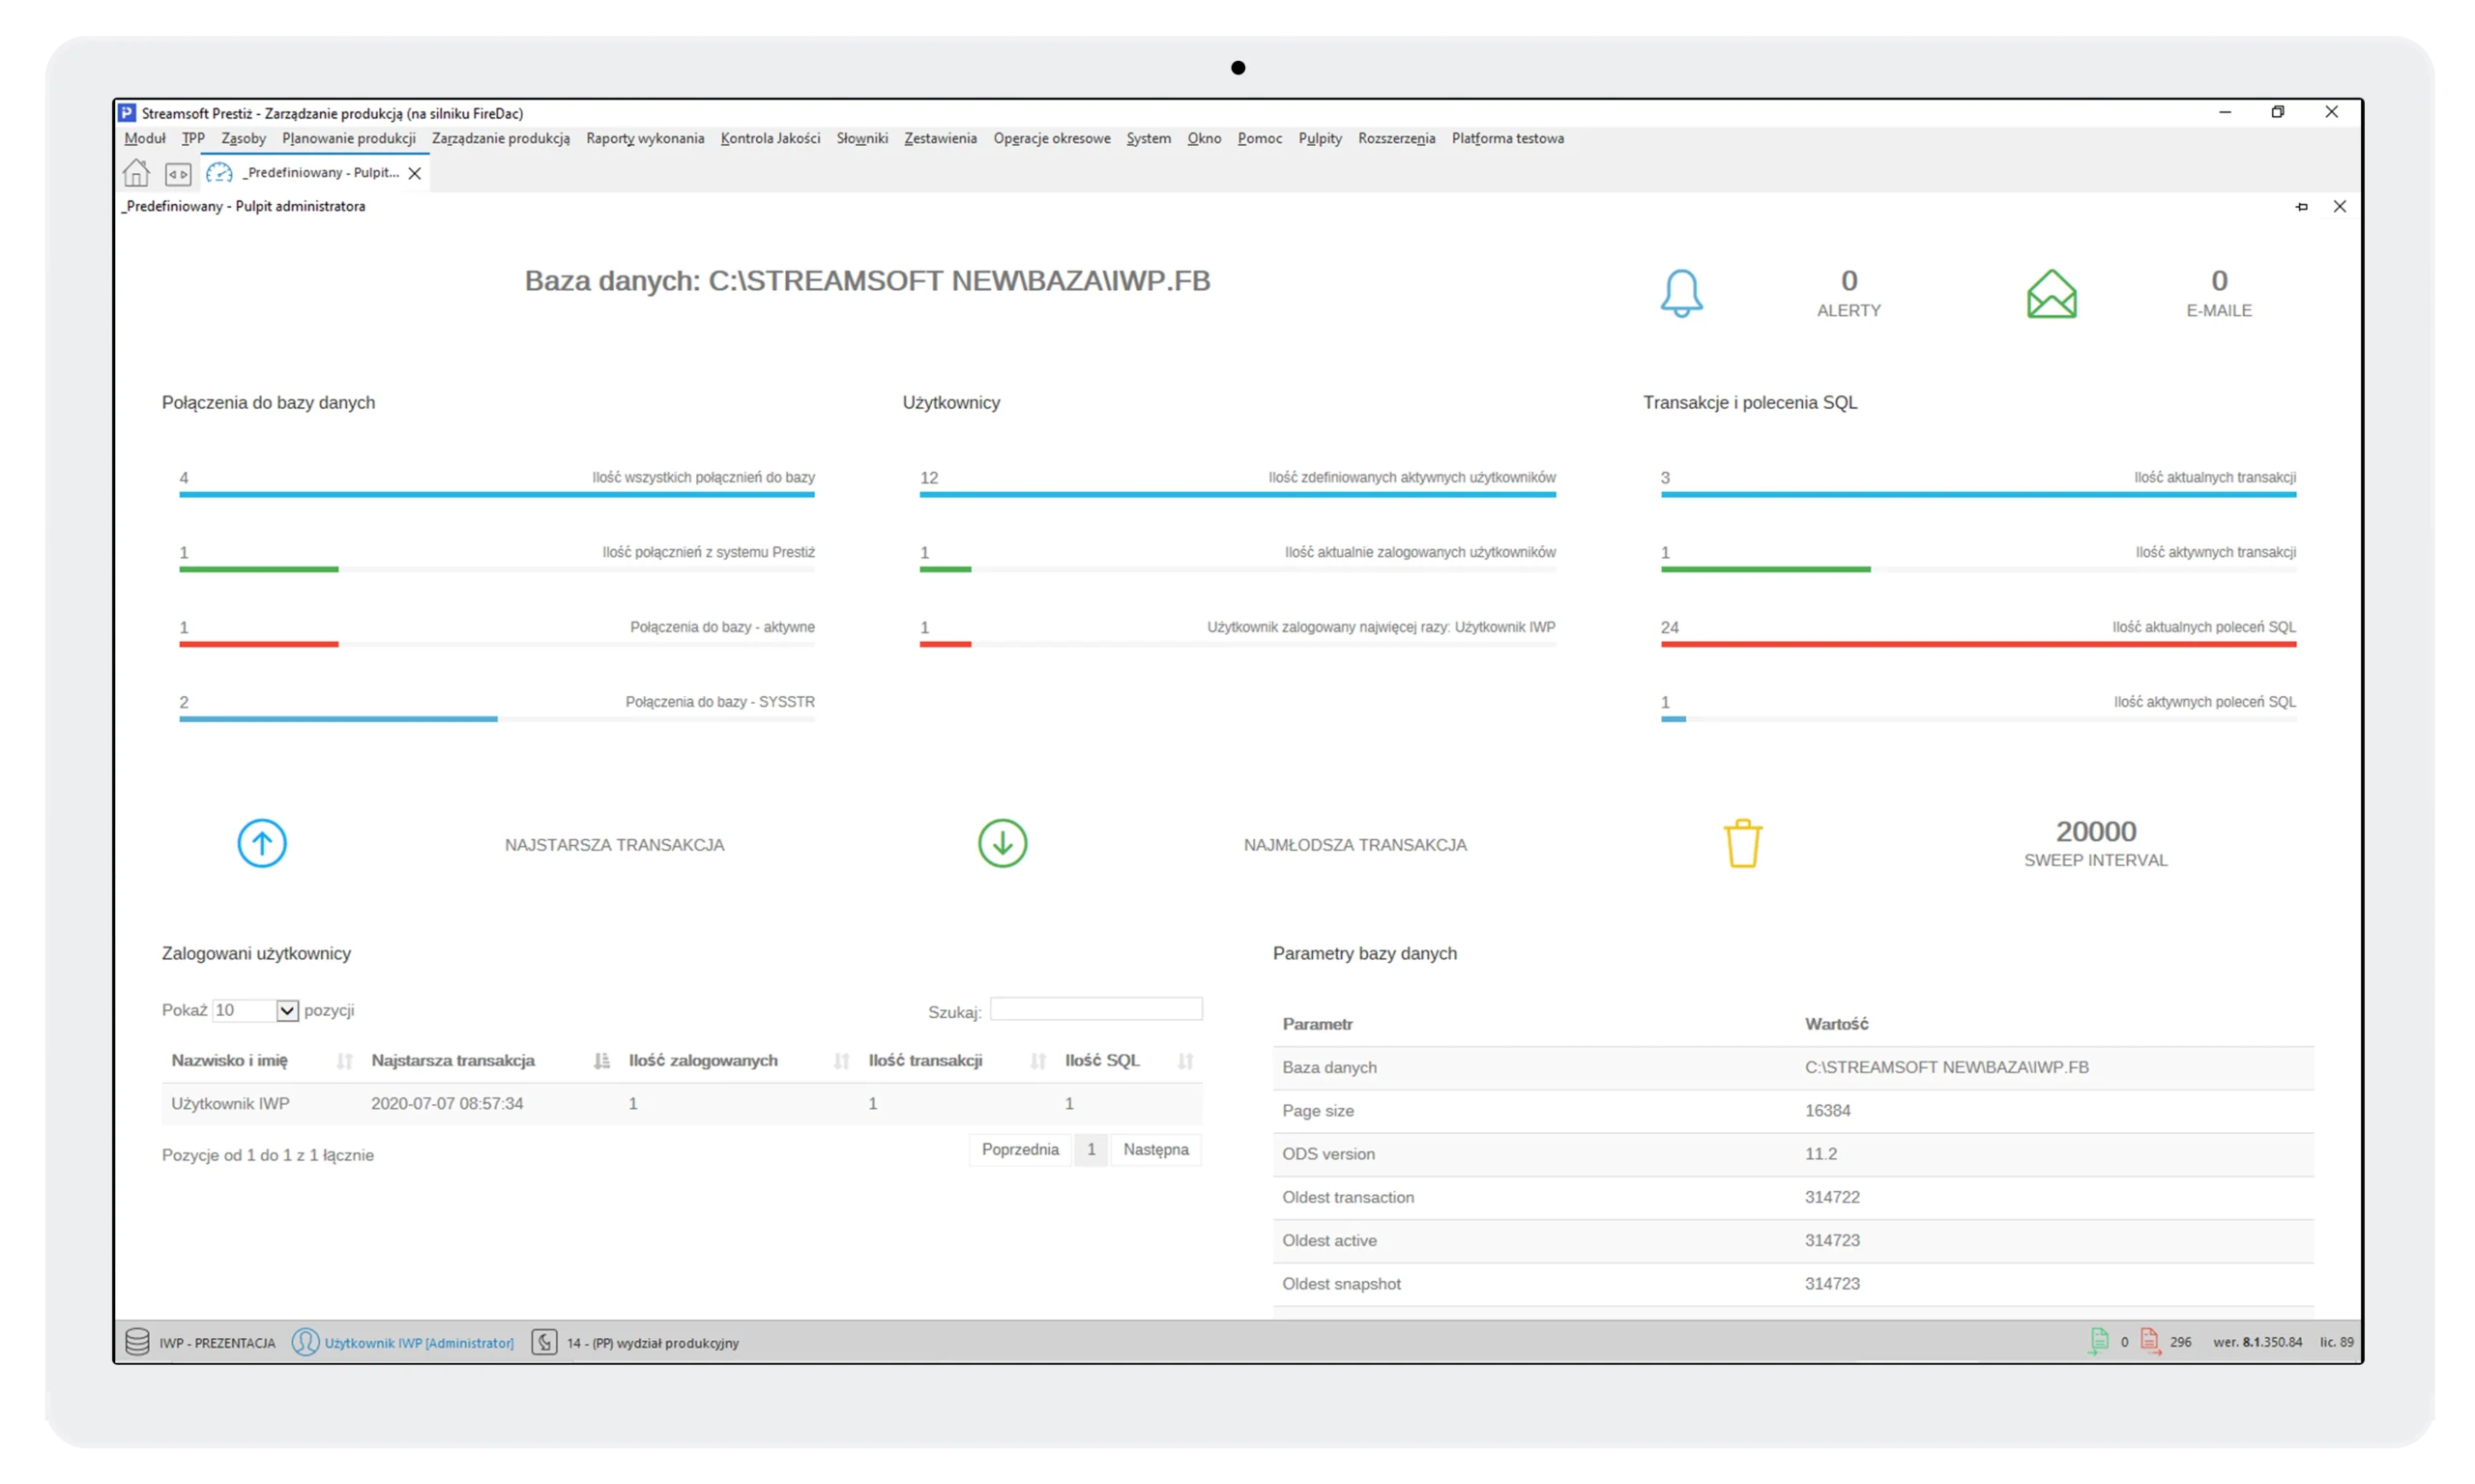This screenshot has height=1484, width=2475.
Task: Click the home icon in toolbar
Action: (136, 173)
